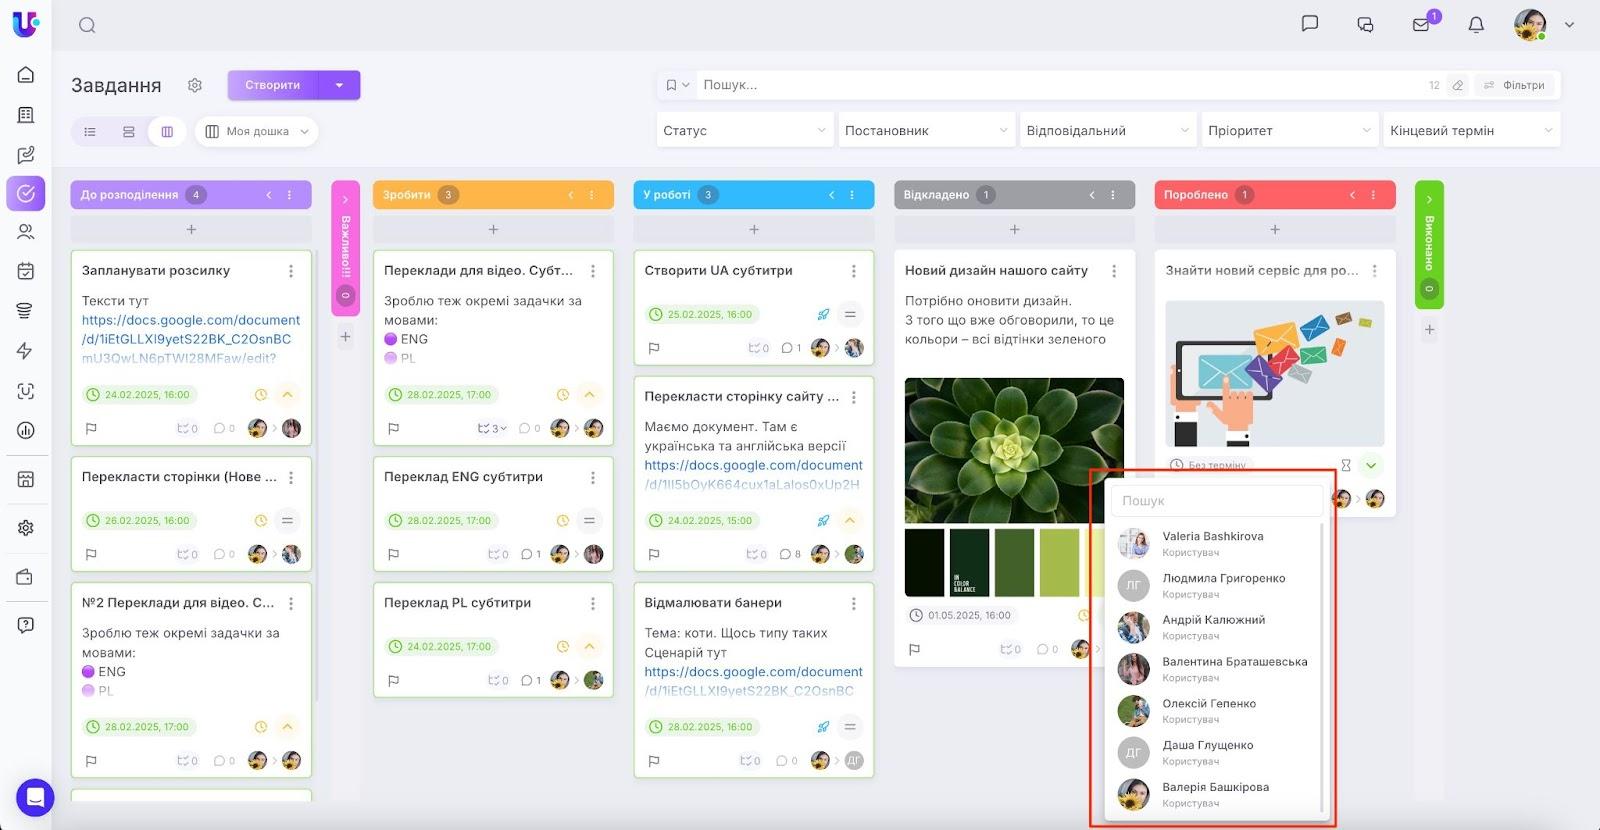Open the Tasks checkmark icon in sidebar
This screenshot has height=830, width=1600.
(x=26, y=193)
